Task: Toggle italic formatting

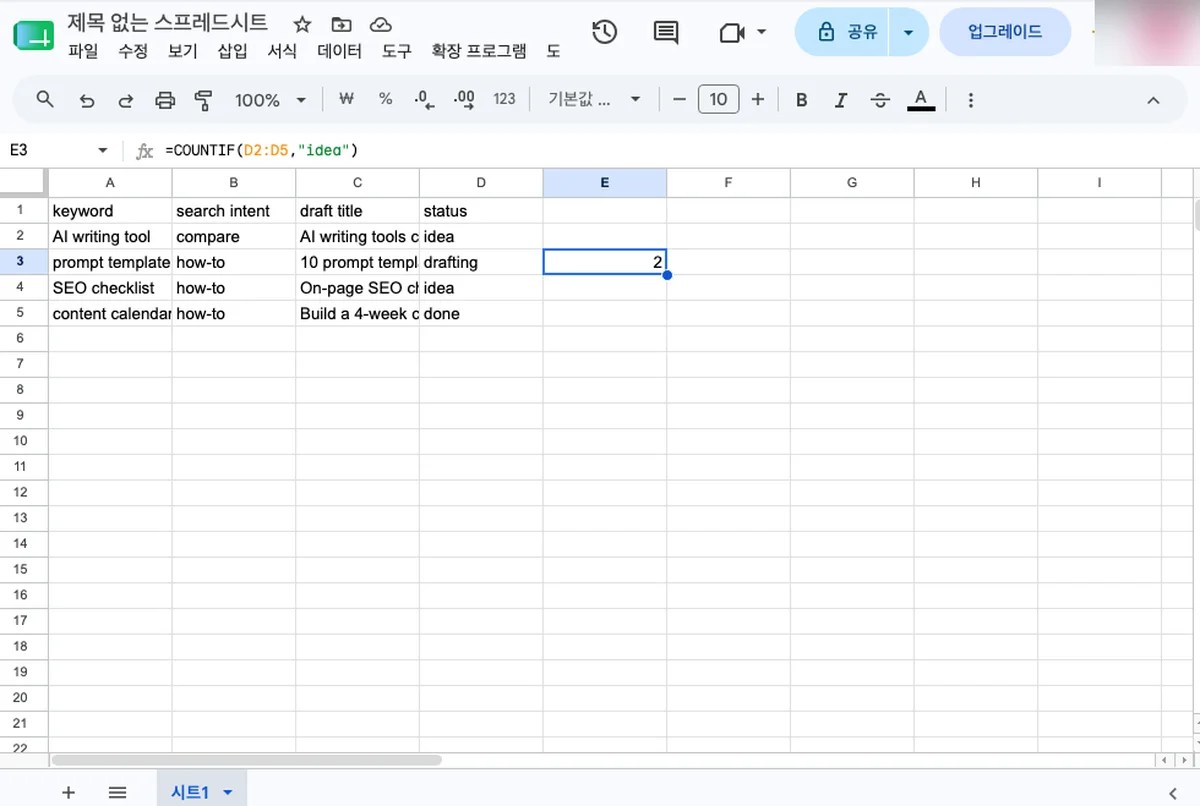Action: 841,100
